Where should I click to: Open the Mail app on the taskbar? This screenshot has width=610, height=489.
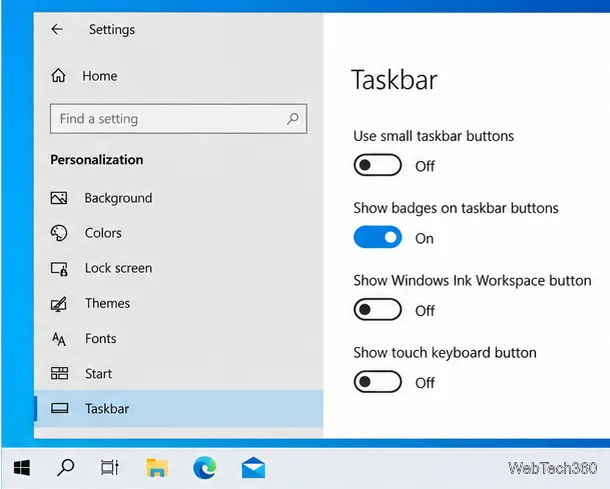253,468
